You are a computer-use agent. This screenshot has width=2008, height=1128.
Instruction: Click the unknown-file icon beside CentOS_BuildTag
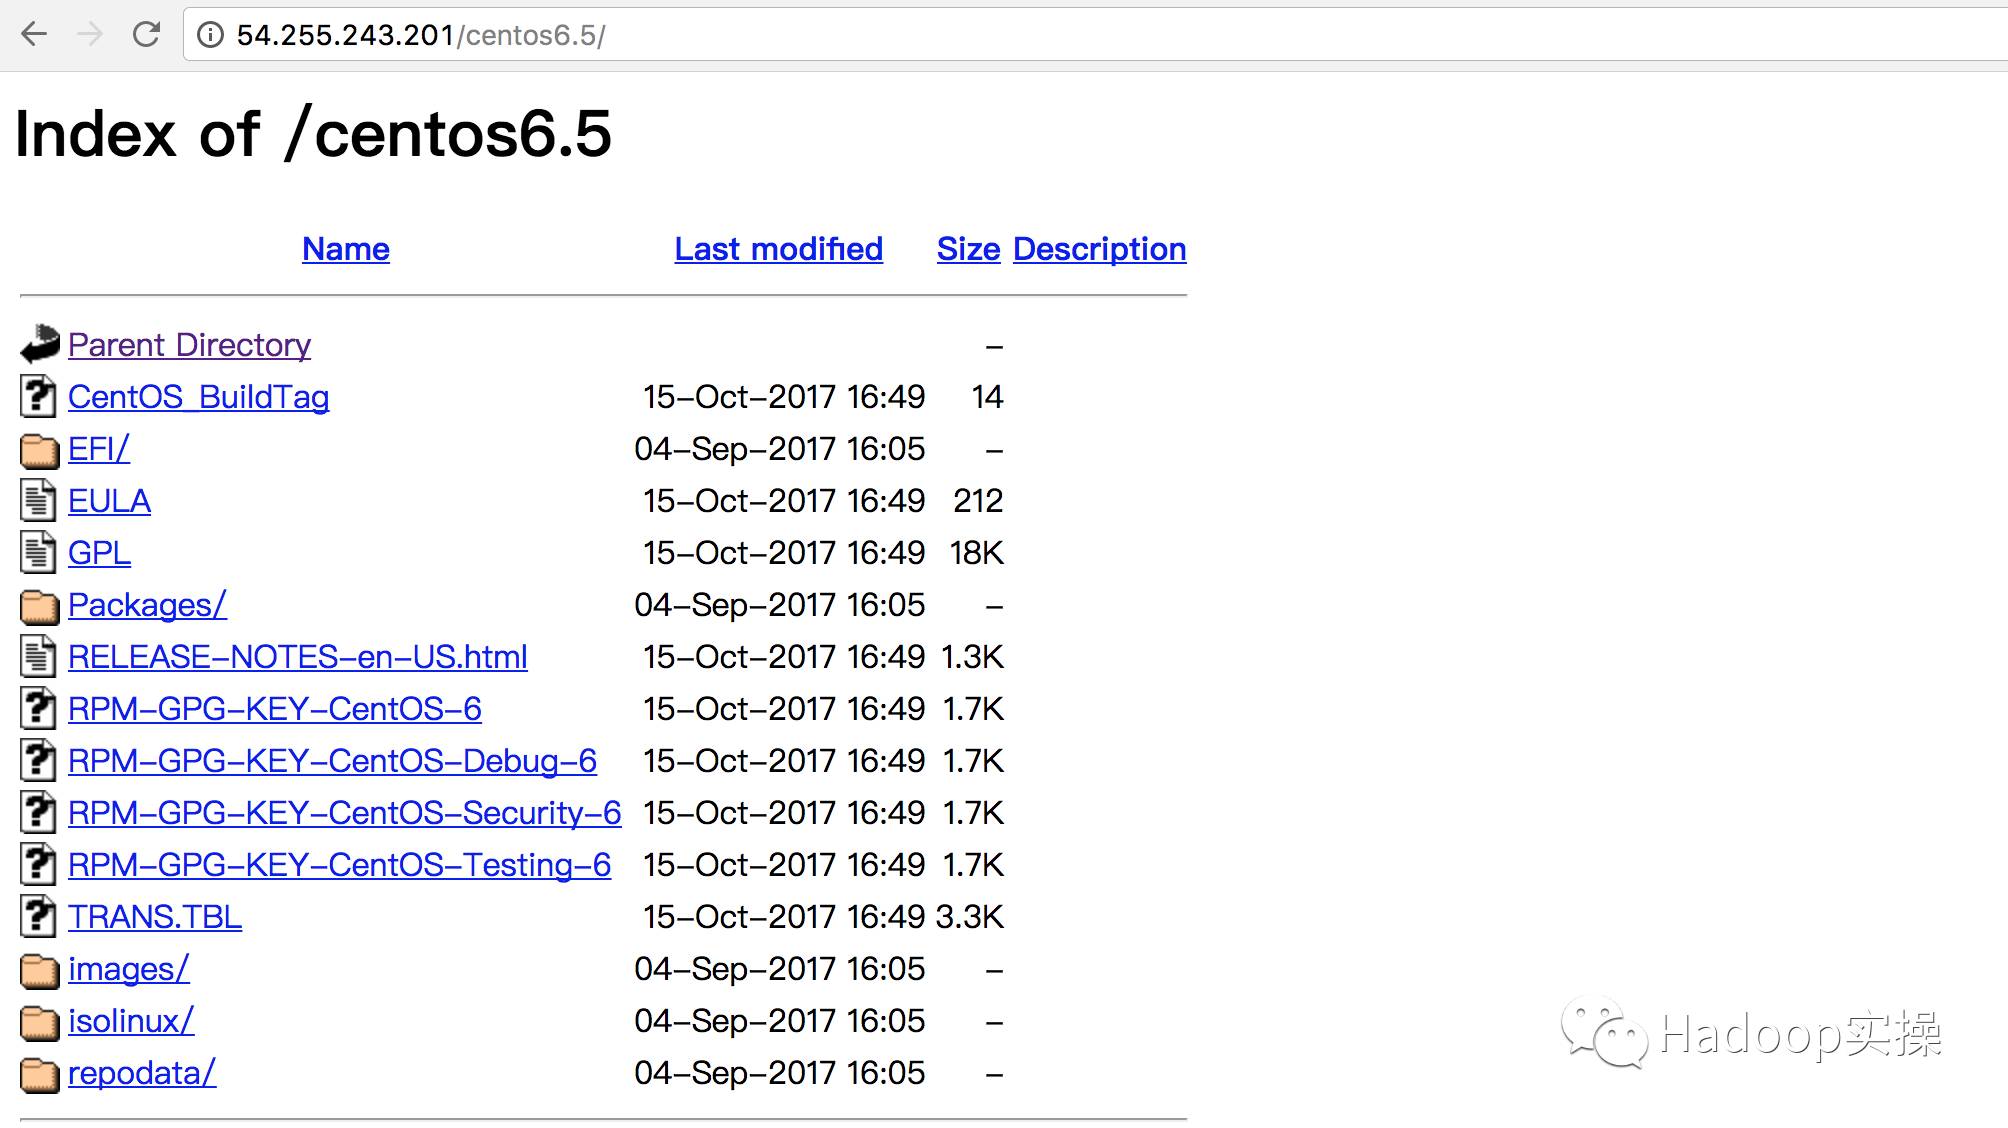pyautogui.click(x=38, y=397)
